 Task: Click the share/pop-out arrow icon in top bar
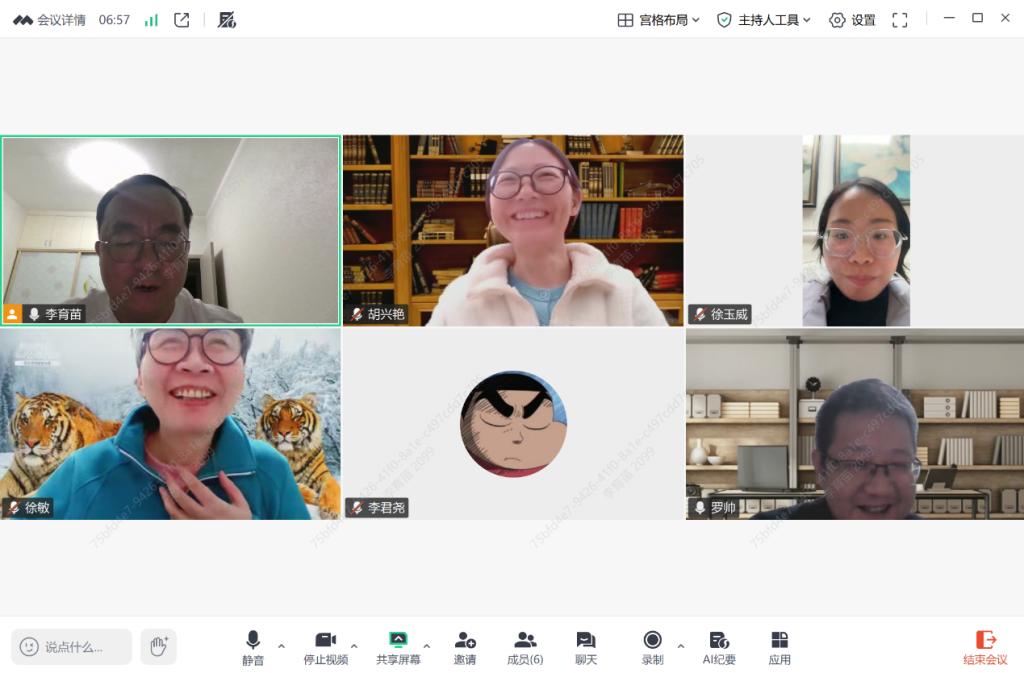(181, 20)
